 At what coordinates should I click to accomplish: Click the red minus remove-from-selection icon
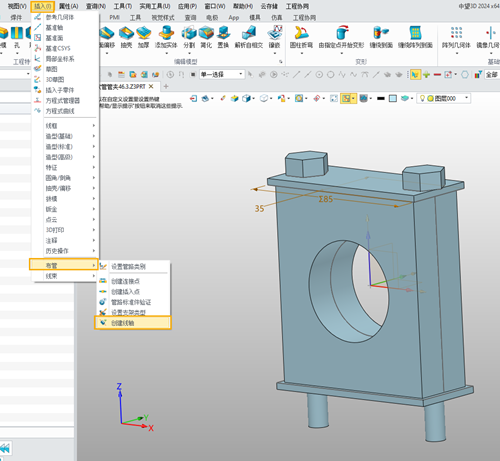coord(437,75)
